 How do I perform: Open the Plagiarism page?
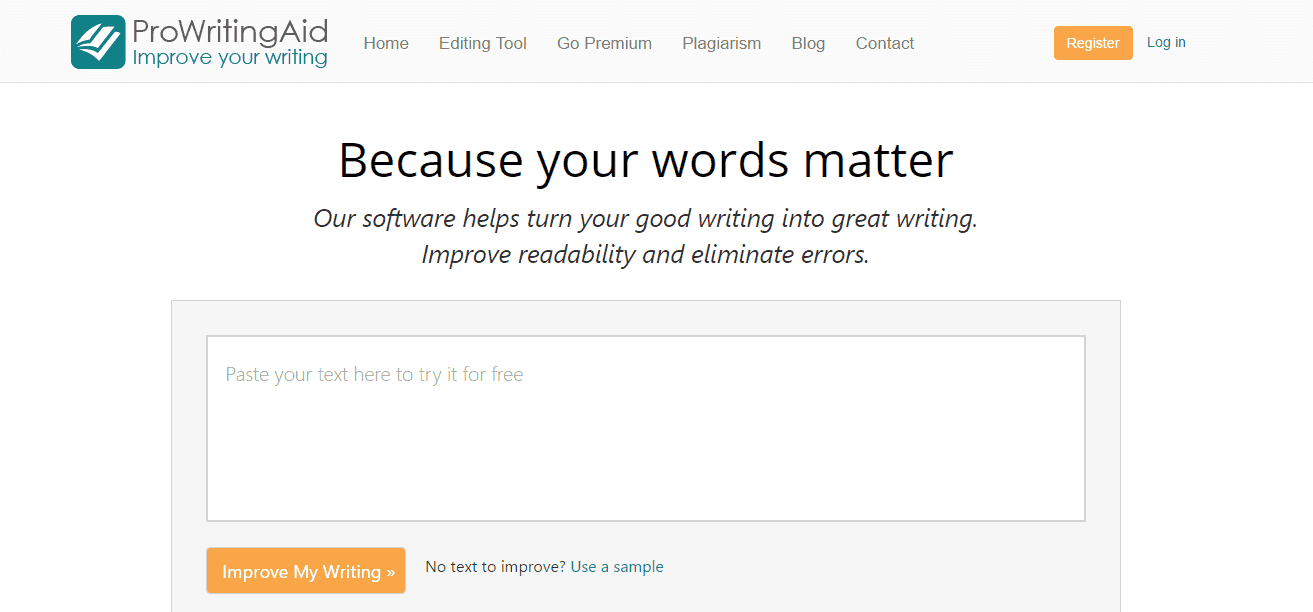click(721, 43)
